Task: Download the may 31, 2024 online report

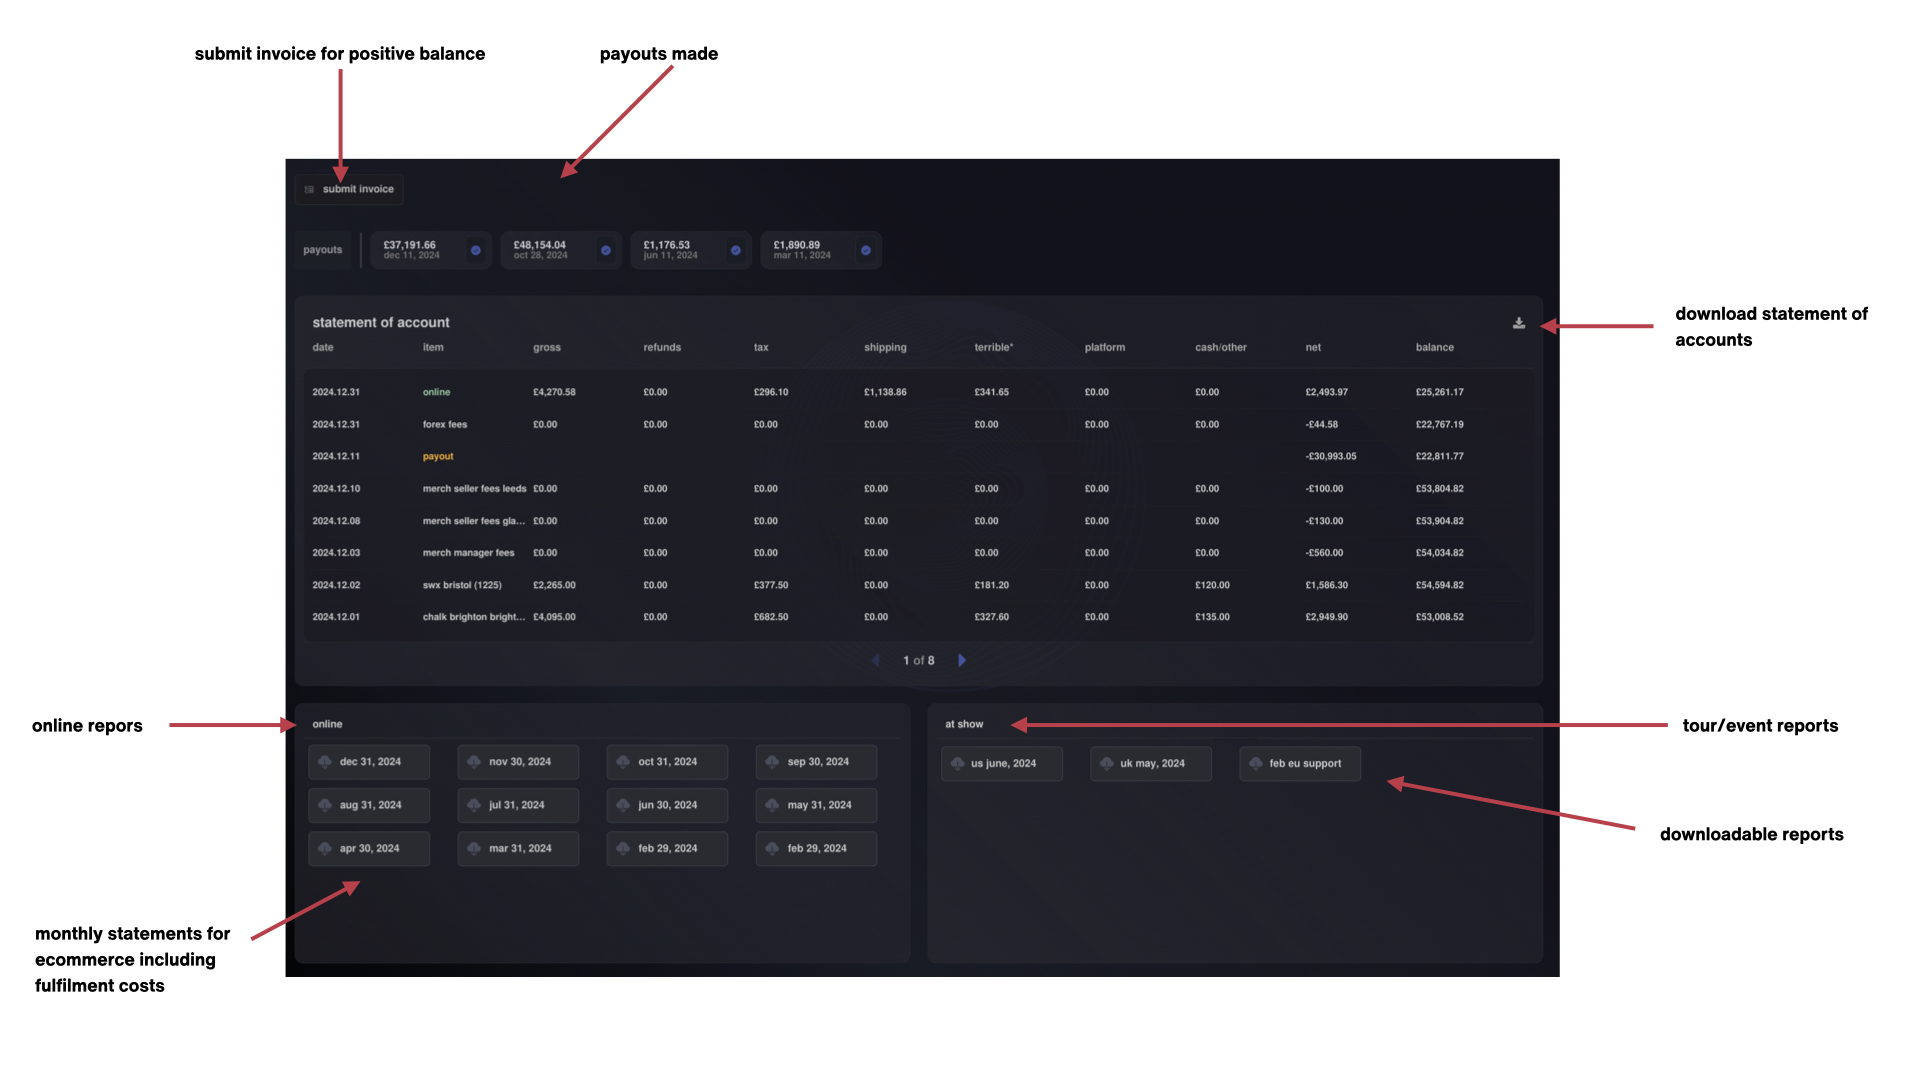Action: [x=816, y=805]
